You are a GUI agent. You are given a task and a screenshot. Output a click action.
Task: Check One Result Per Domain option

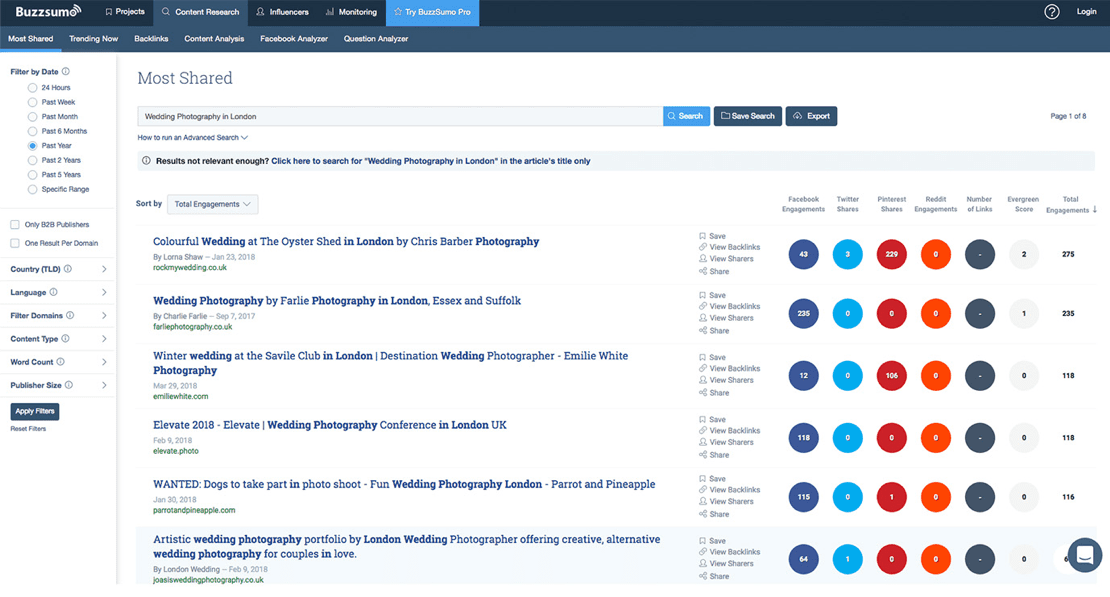(15, 243)
